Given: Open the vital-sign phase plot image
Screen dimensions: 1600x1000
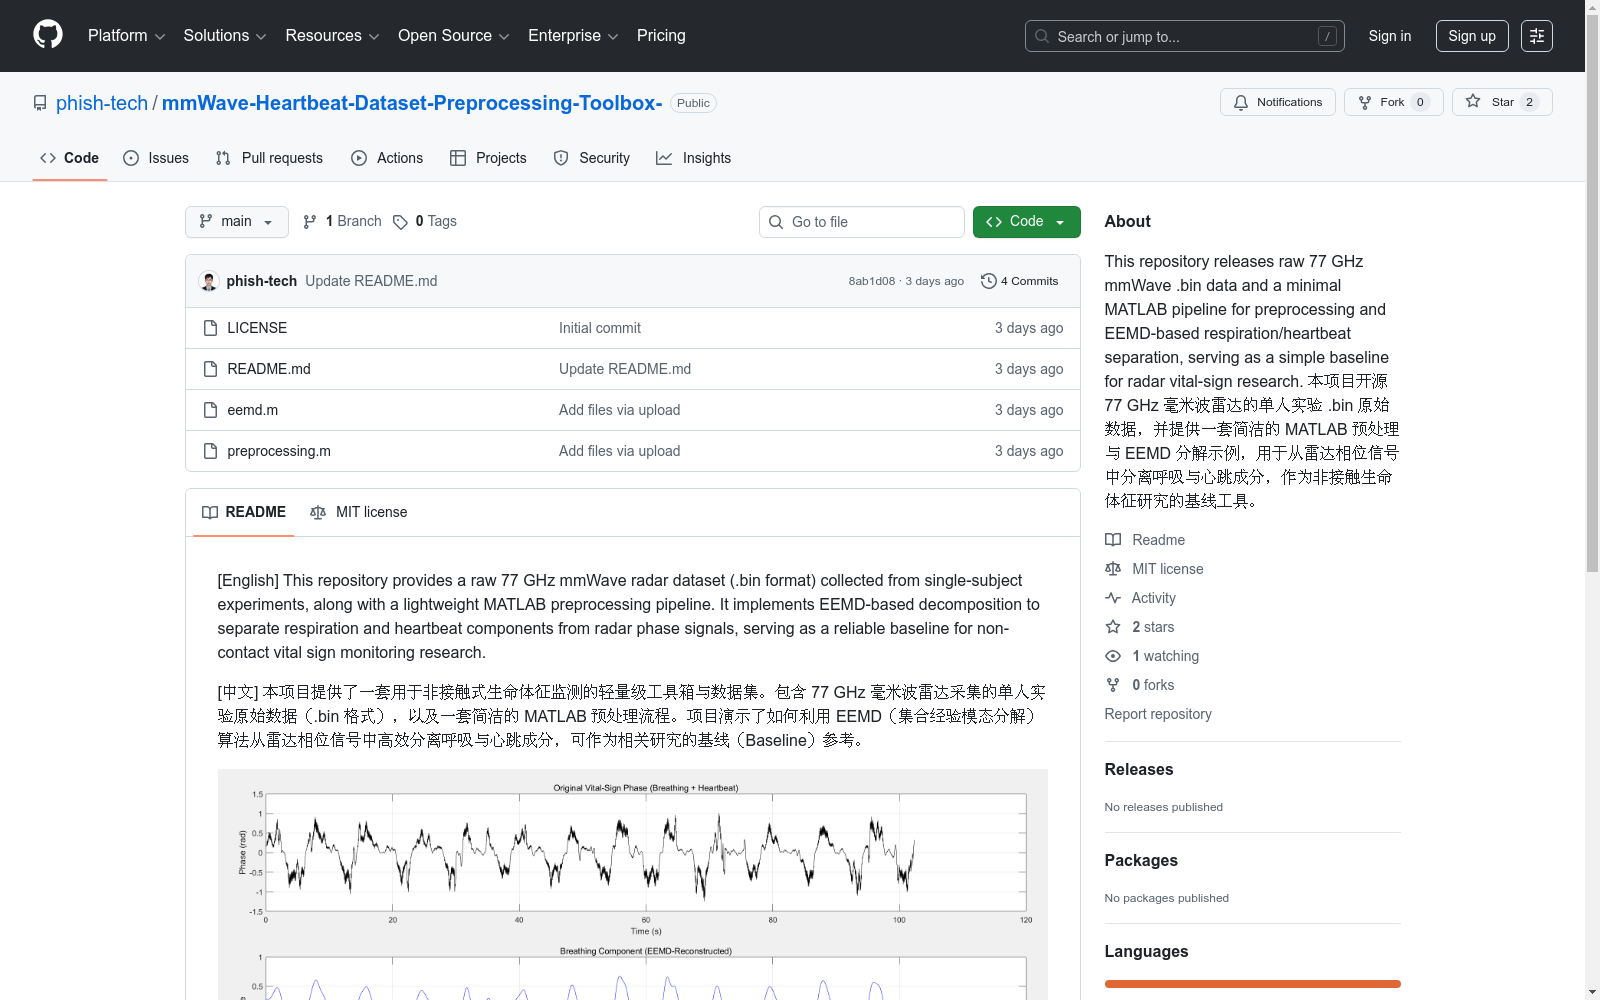Looking at the screenshot, I should point(633,884).
